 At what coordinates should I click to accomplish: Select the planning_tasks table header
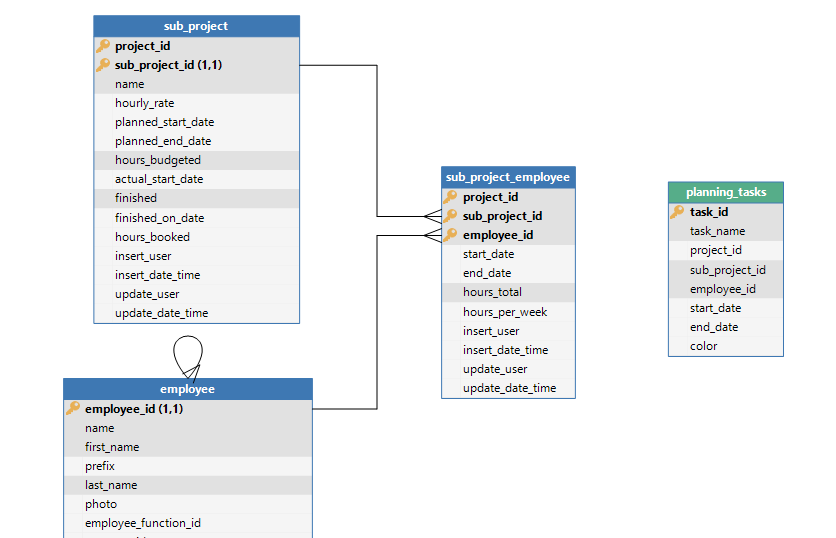pos(725,192)
